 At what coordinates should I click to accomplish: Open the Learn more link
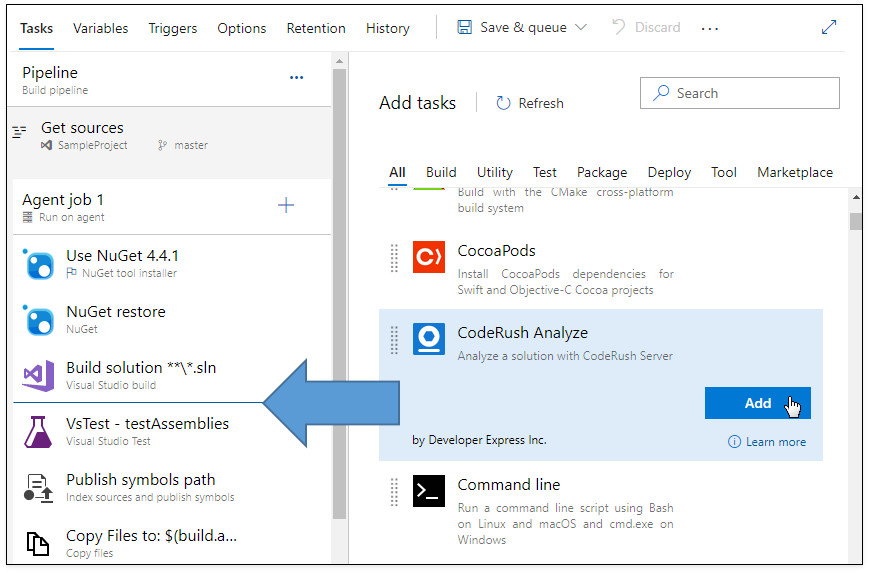775,442
